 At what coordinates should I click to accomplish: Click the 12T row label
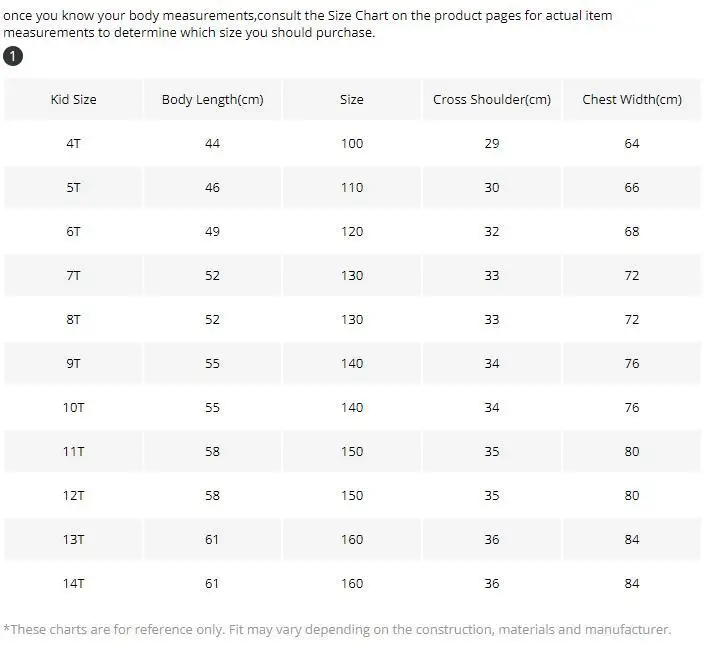point(73,496)
